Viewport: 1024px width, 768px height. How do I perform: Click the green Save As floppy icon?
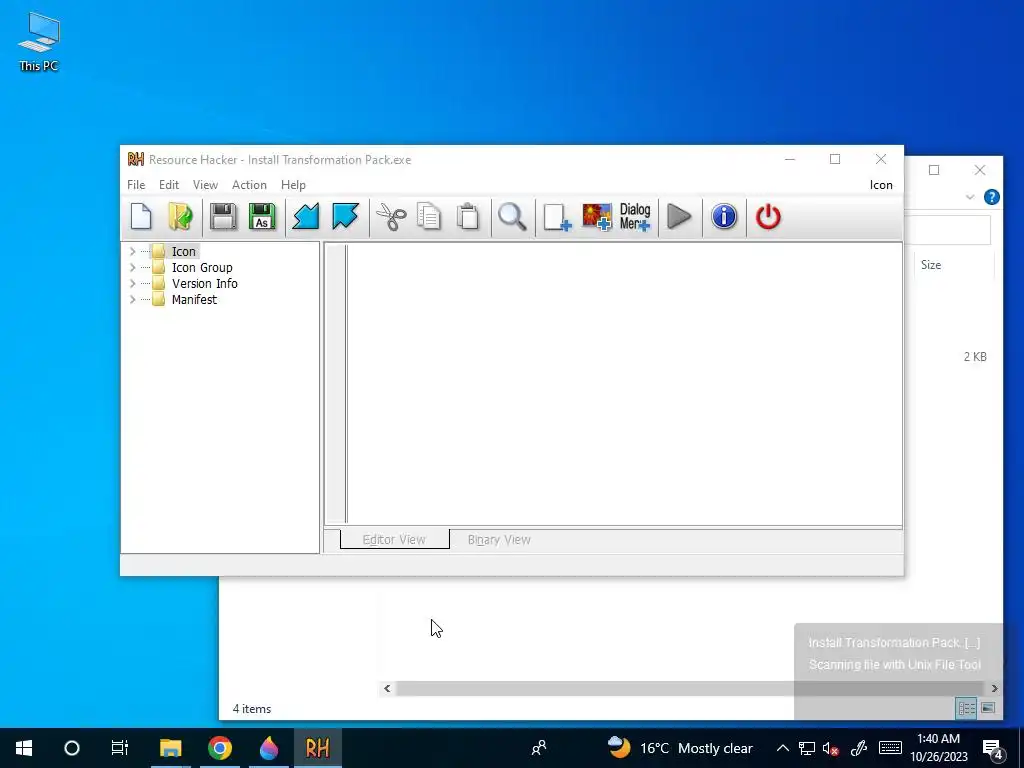pyautogui.click(x=262, y=217)
